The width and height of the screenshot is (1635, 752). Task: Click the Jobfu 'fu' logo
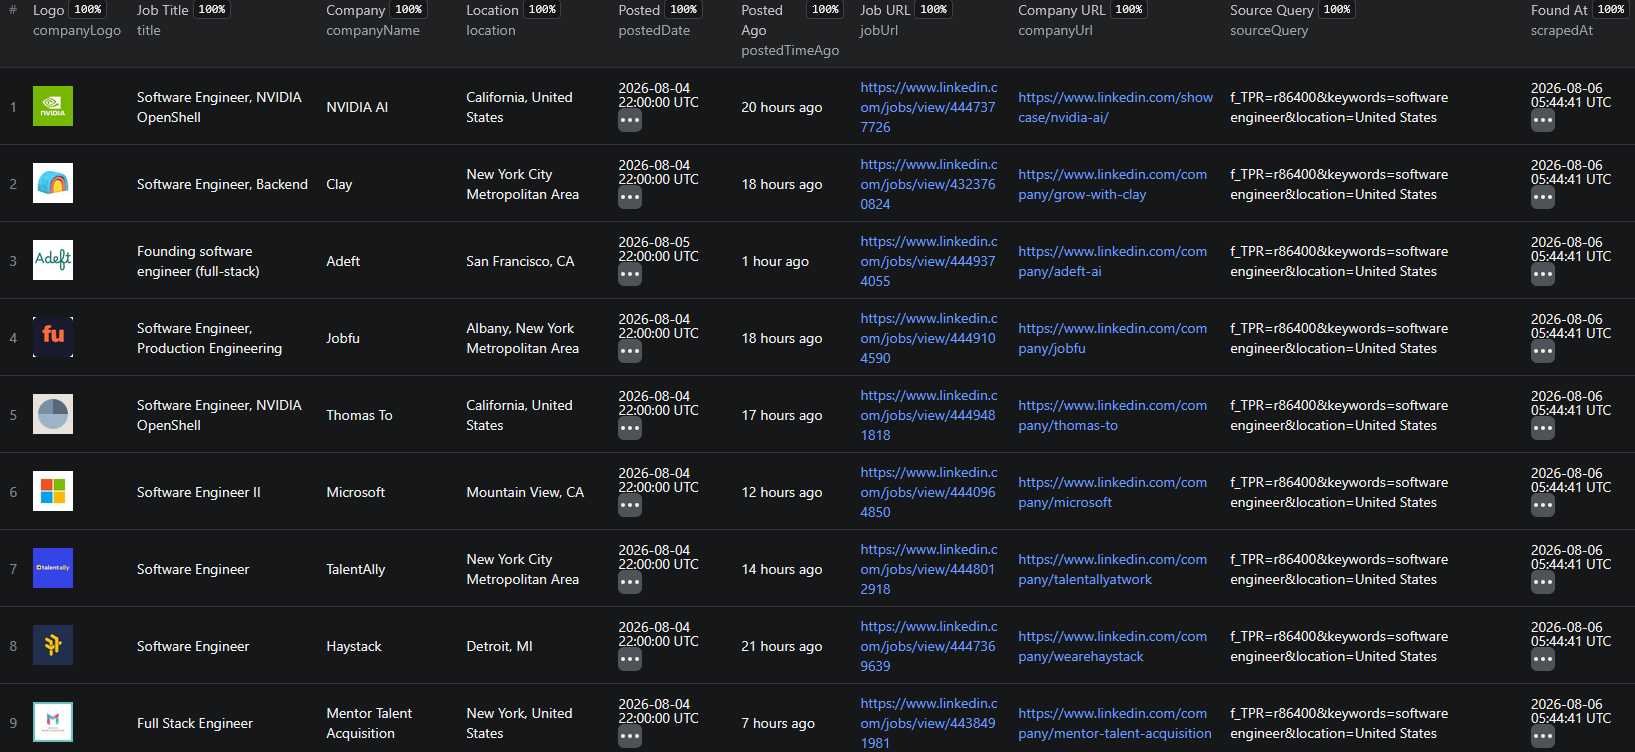click(53, 337)
